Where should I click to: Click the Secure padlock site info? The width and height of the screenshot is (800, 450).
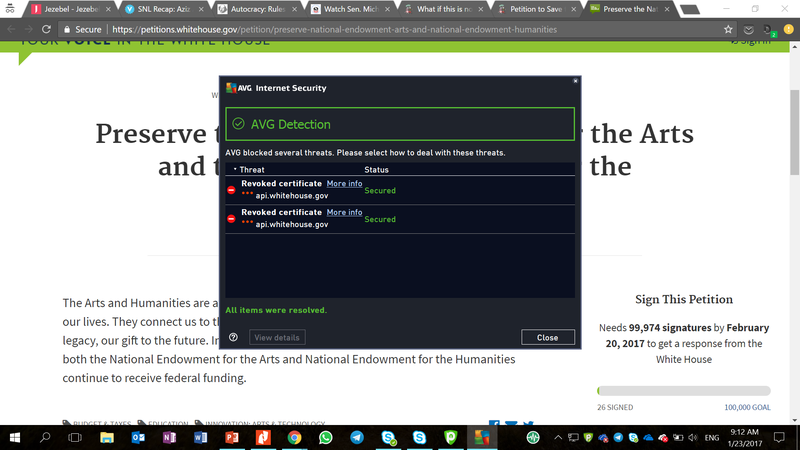tap(82, 30)
